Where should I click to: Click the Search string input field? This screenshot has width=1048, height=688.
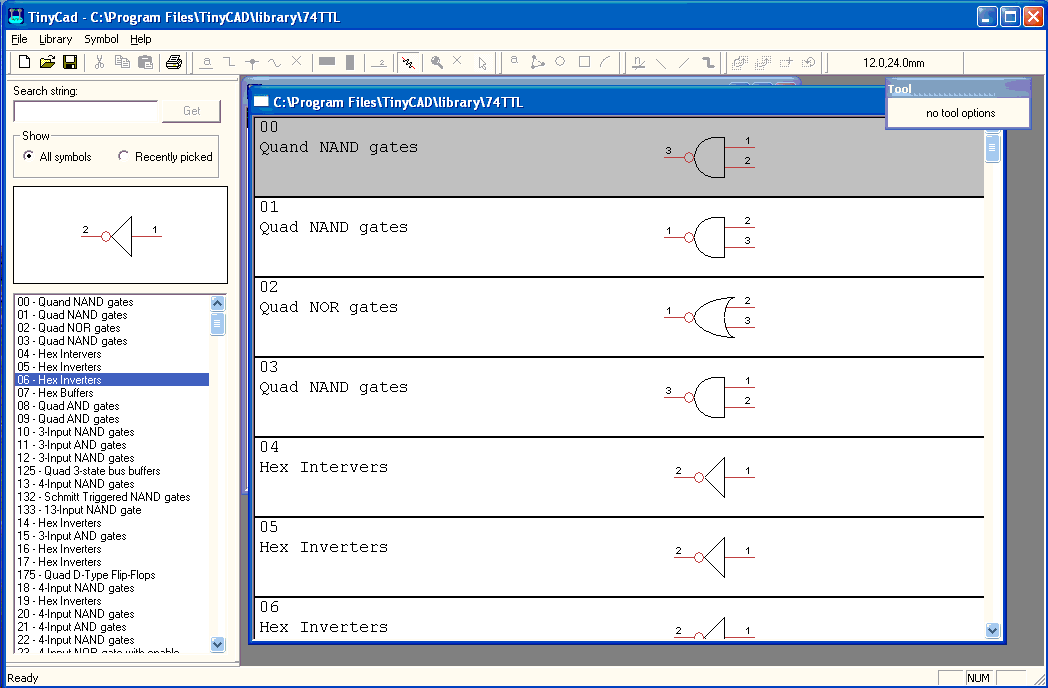point(85,111)
